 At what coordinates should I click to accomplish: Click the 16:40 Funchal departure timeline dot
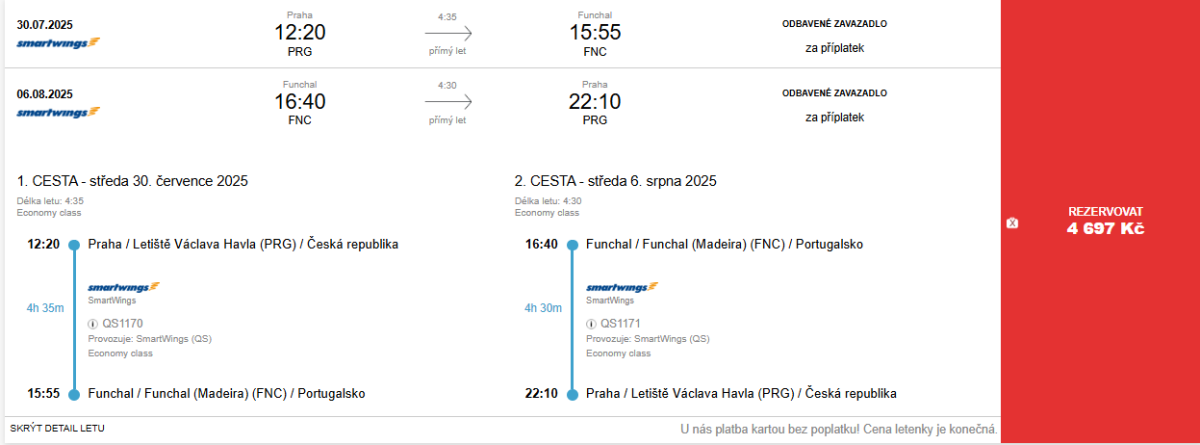[572, 245]
